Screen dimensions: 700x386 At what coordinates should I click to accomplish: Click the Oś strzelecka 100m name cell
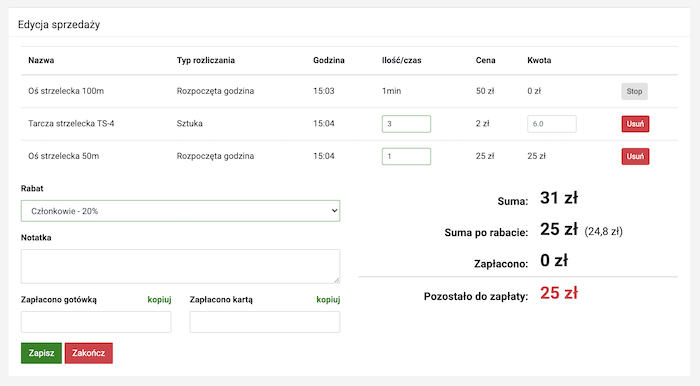coord(66,91)
